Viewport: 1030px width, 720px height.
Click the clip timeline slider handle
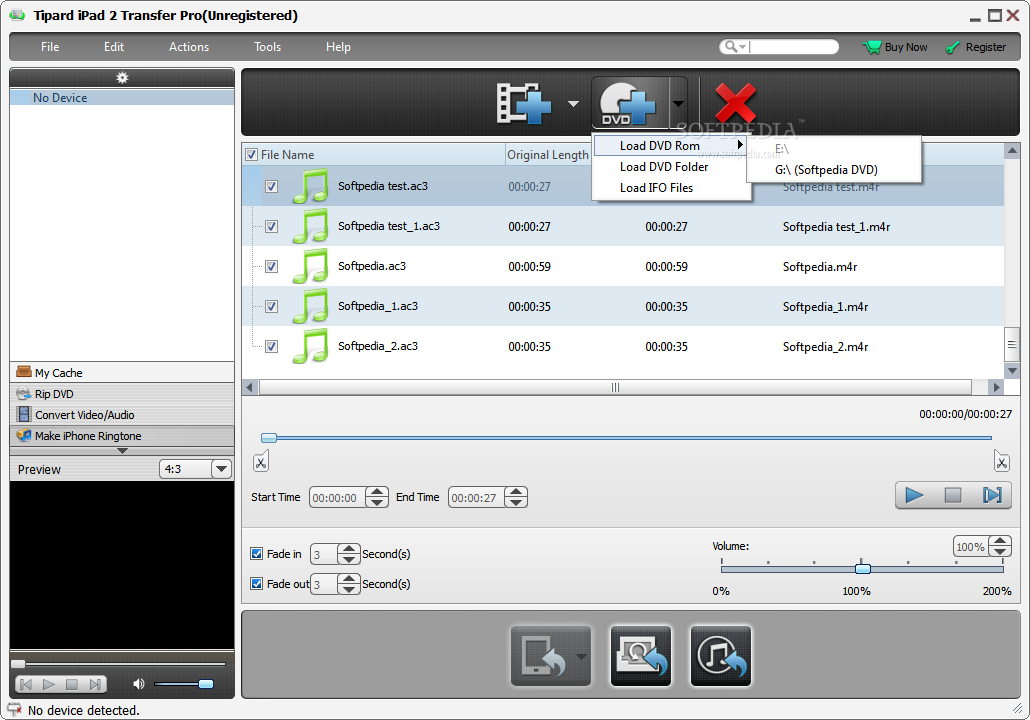269,438
